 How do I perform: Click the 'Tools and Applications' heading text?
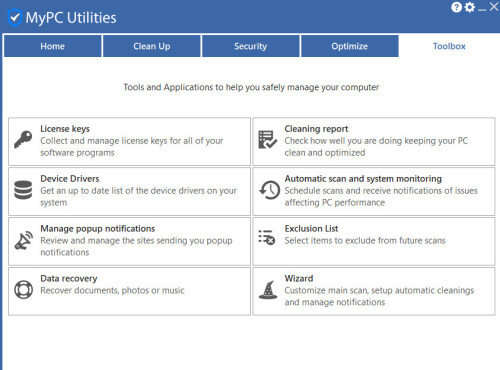(251, 87)
